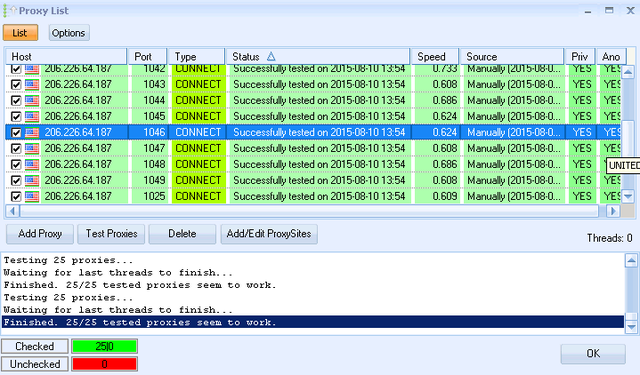Select the first log line 'Testing 25 proxies...'

[x=68, y=260]
